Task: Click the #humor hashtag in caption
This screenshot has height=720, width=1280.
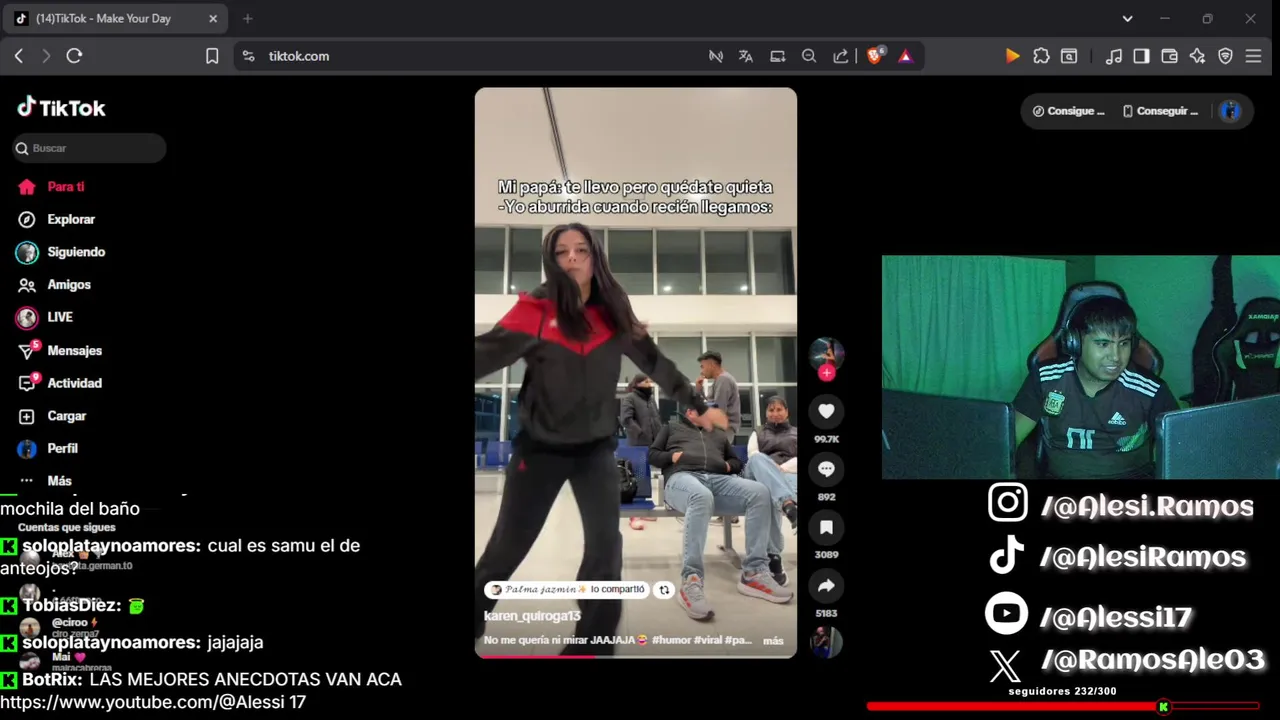Action: [671, 640]
